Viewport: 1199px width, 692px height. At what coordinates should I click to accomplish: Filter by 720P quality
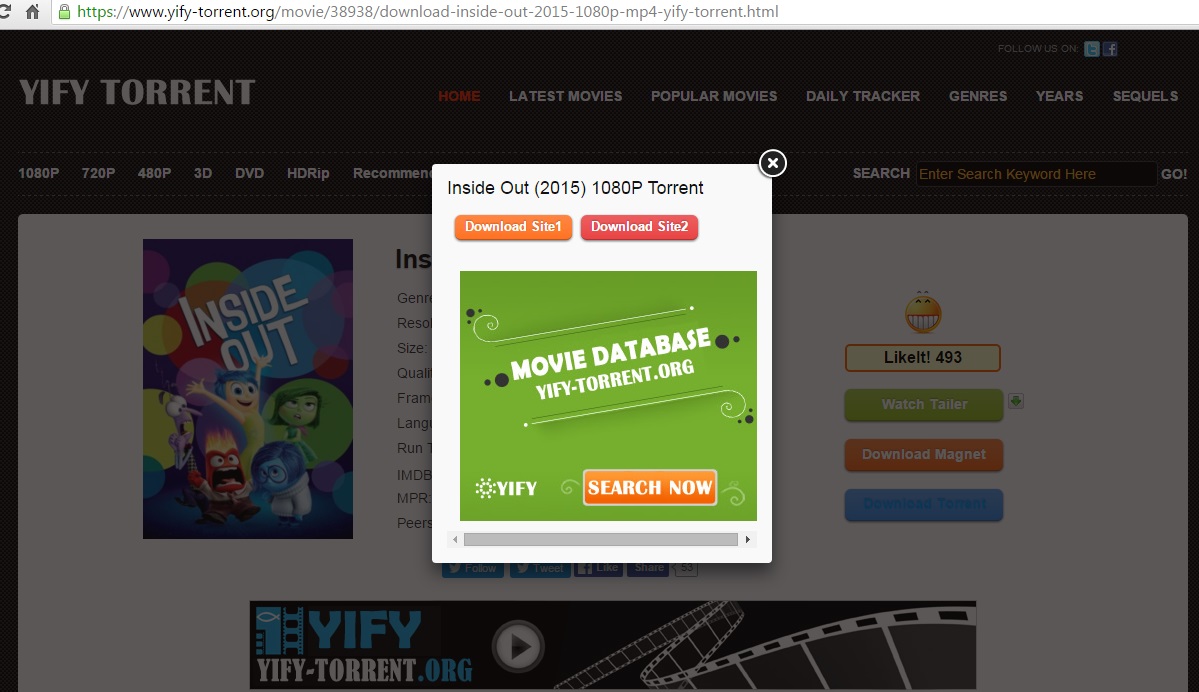coord(98,174)
